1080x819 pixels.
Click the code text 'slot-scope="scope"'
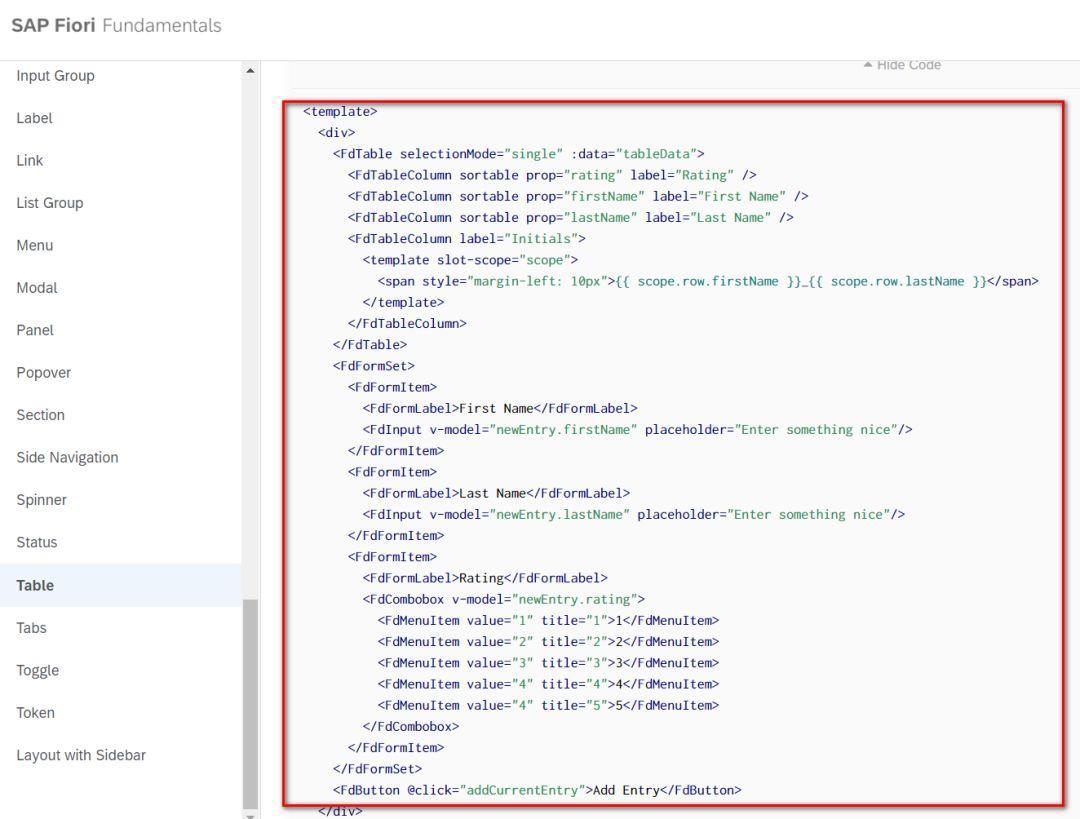[504, 260]
